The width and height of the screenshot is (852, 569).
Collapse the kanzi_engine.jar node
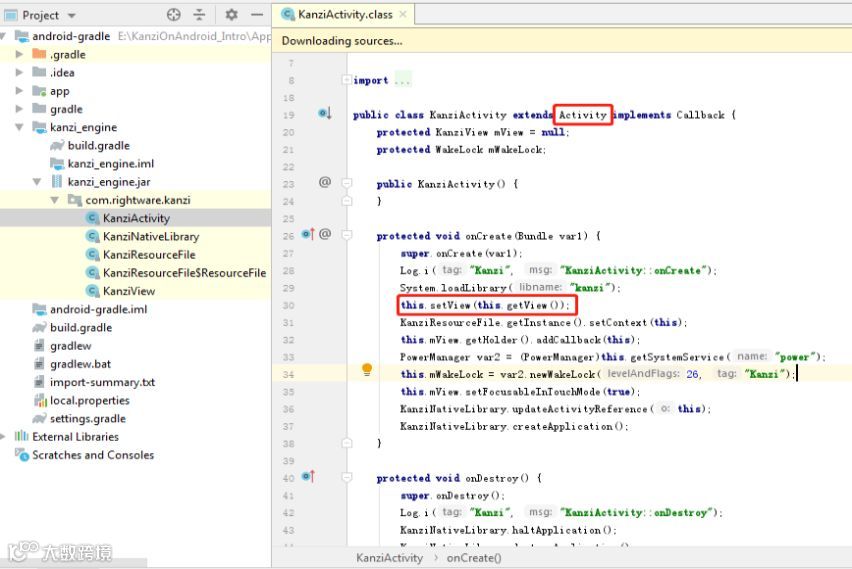[x=37, y=182]
